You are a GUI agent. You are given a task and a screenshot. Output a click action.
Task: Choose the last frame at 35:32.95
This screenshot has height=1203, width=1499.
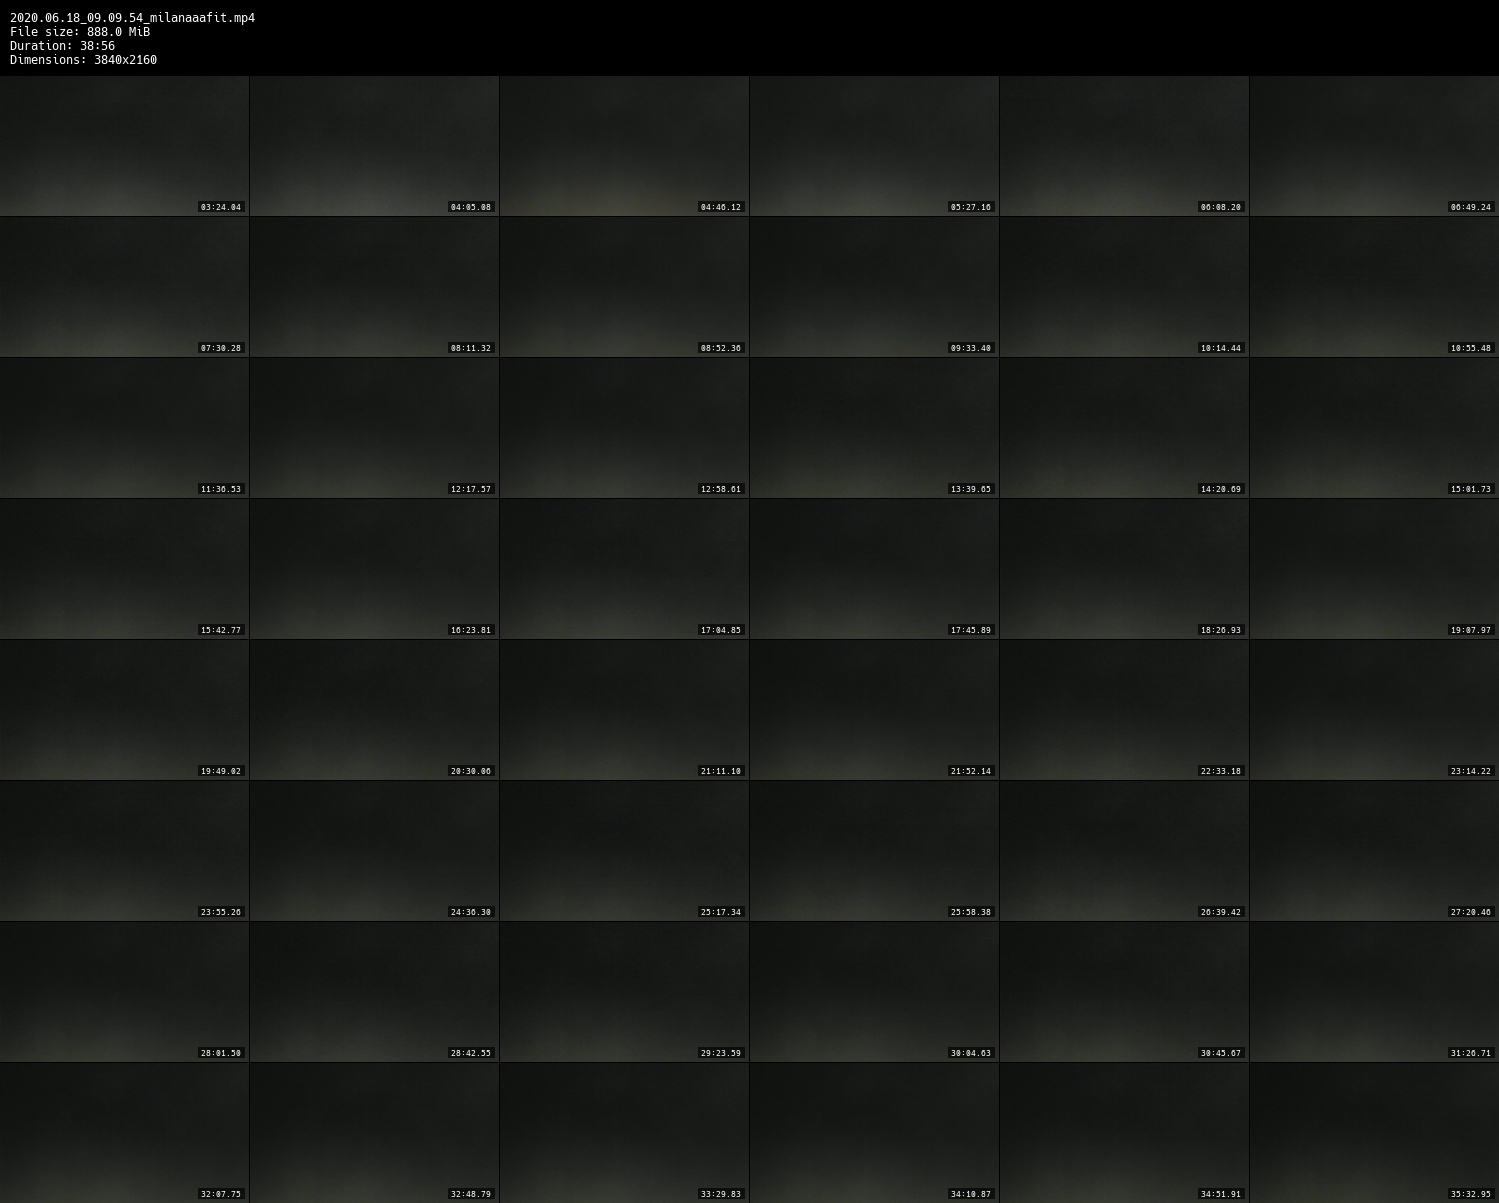1374,1133
